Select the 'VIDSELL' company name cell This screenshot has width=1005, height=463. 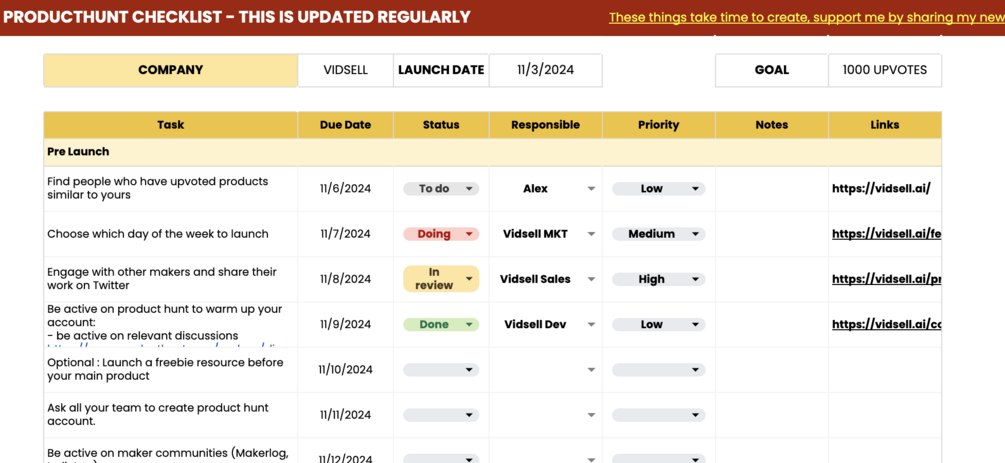tap(345, 70)
